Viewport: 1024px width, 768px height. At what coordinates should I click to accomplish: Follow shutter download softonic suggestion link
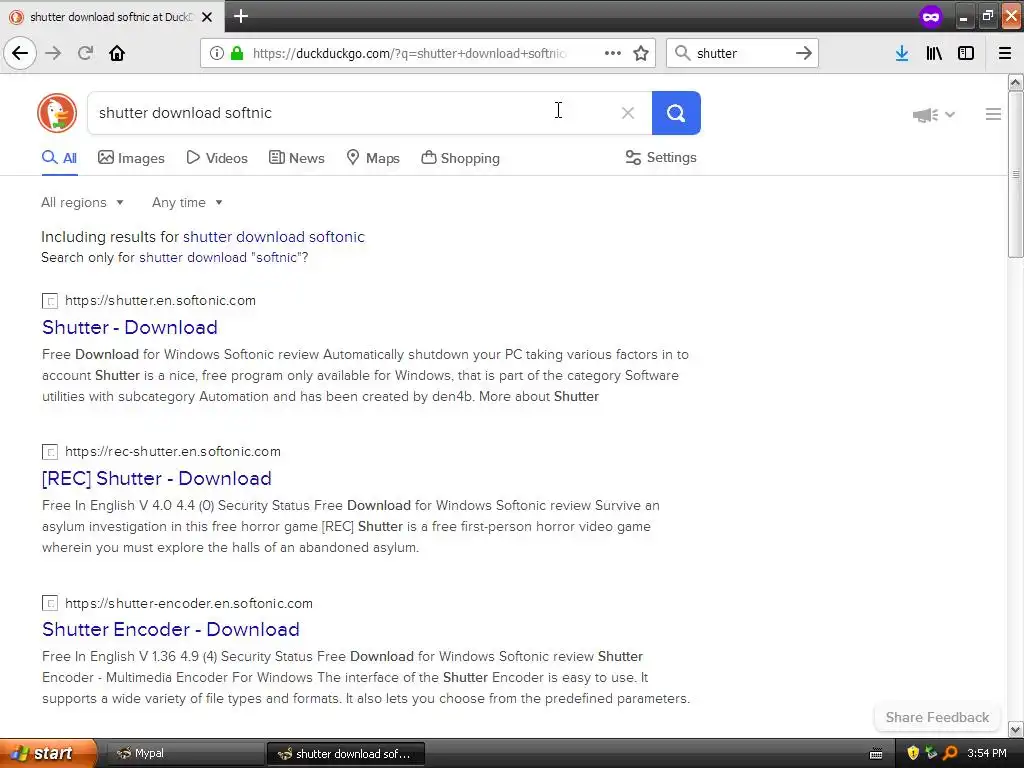click(x=274, y=236)
